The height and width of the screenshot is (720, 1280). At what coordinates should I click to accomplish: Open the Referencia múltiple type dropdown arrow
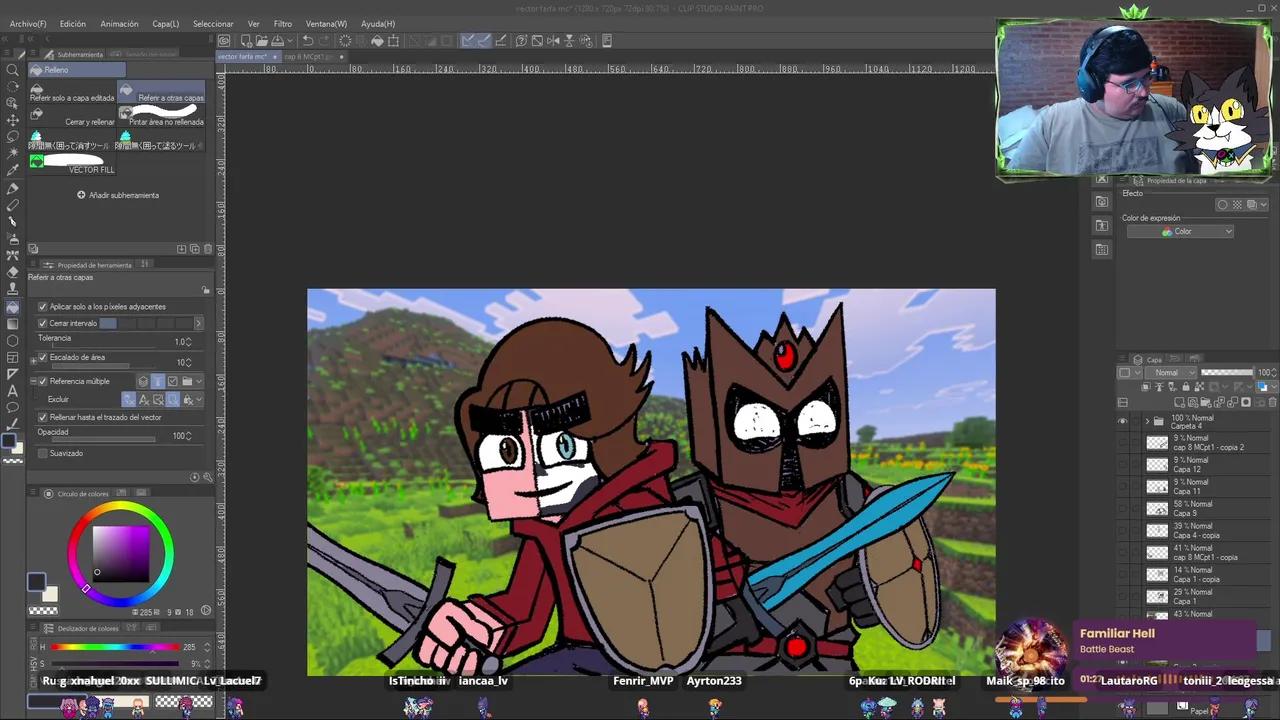click(200, 382)
